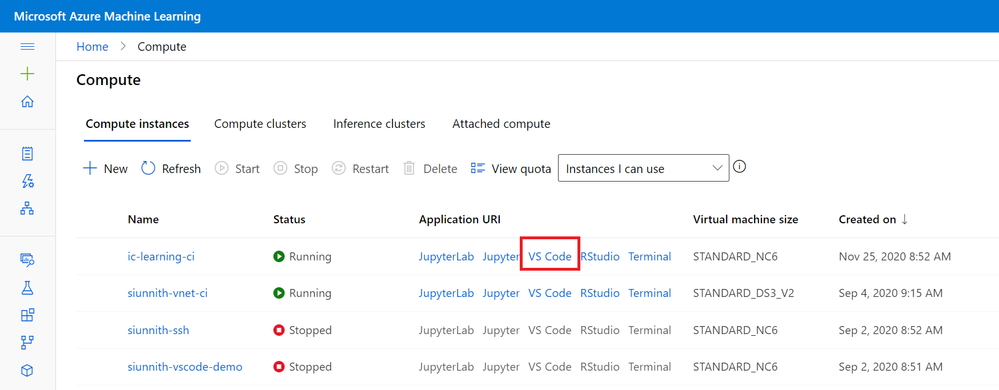Click the Sep 2, 2020 8:51 AM date

[x=891, y=367]
